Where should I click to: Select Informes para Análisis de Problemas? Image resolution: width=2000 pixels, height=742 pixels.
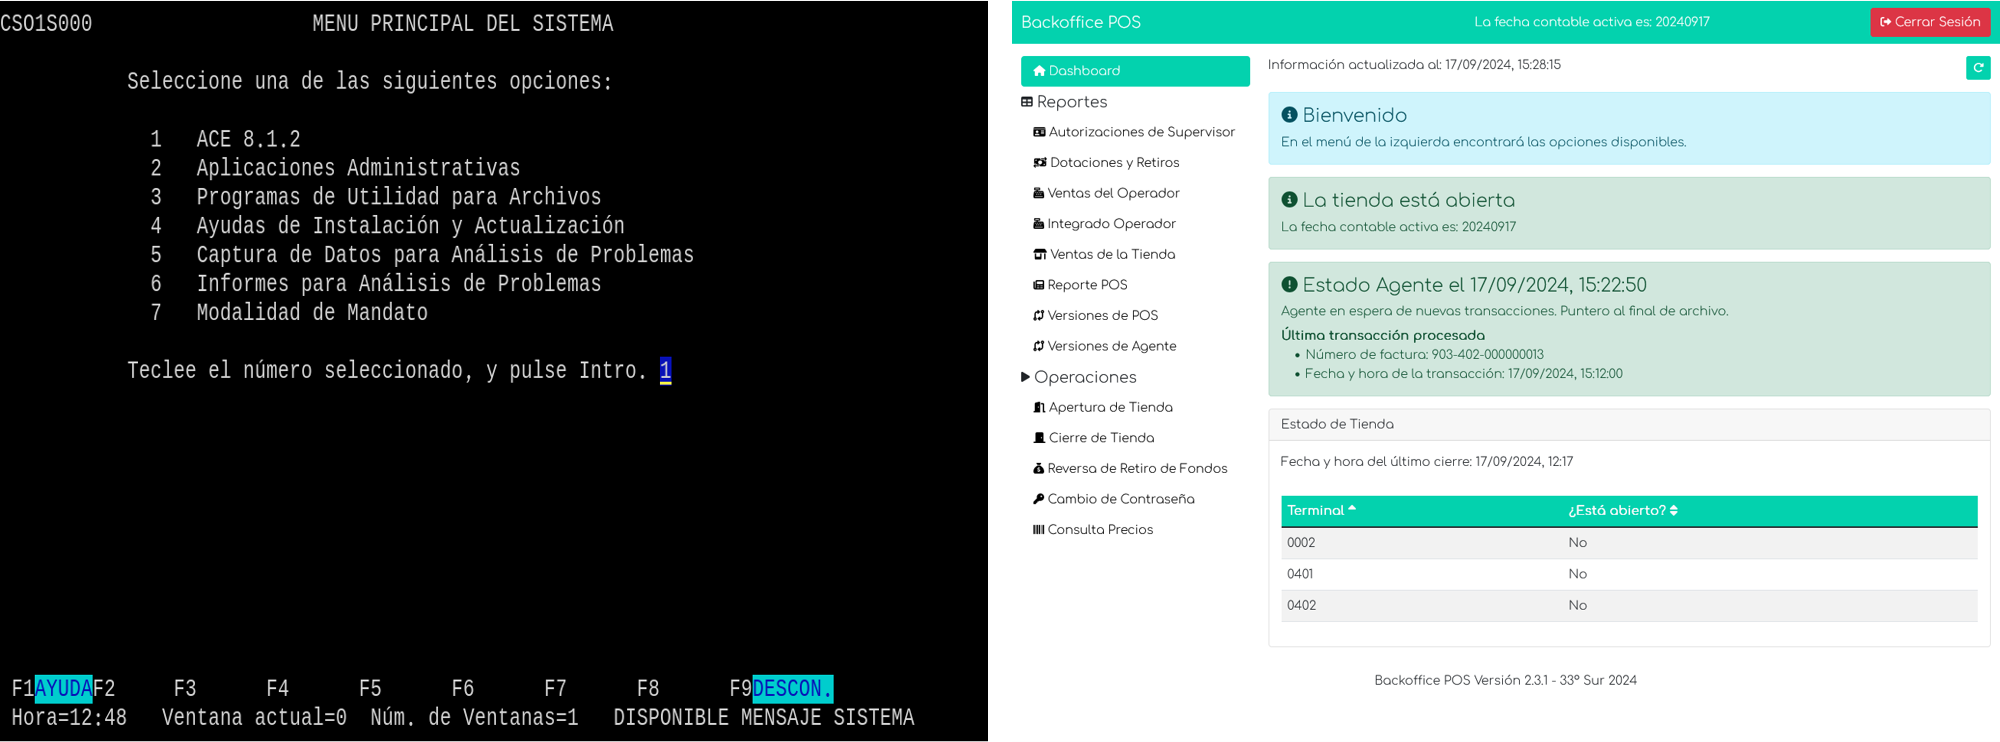(399, 284)
